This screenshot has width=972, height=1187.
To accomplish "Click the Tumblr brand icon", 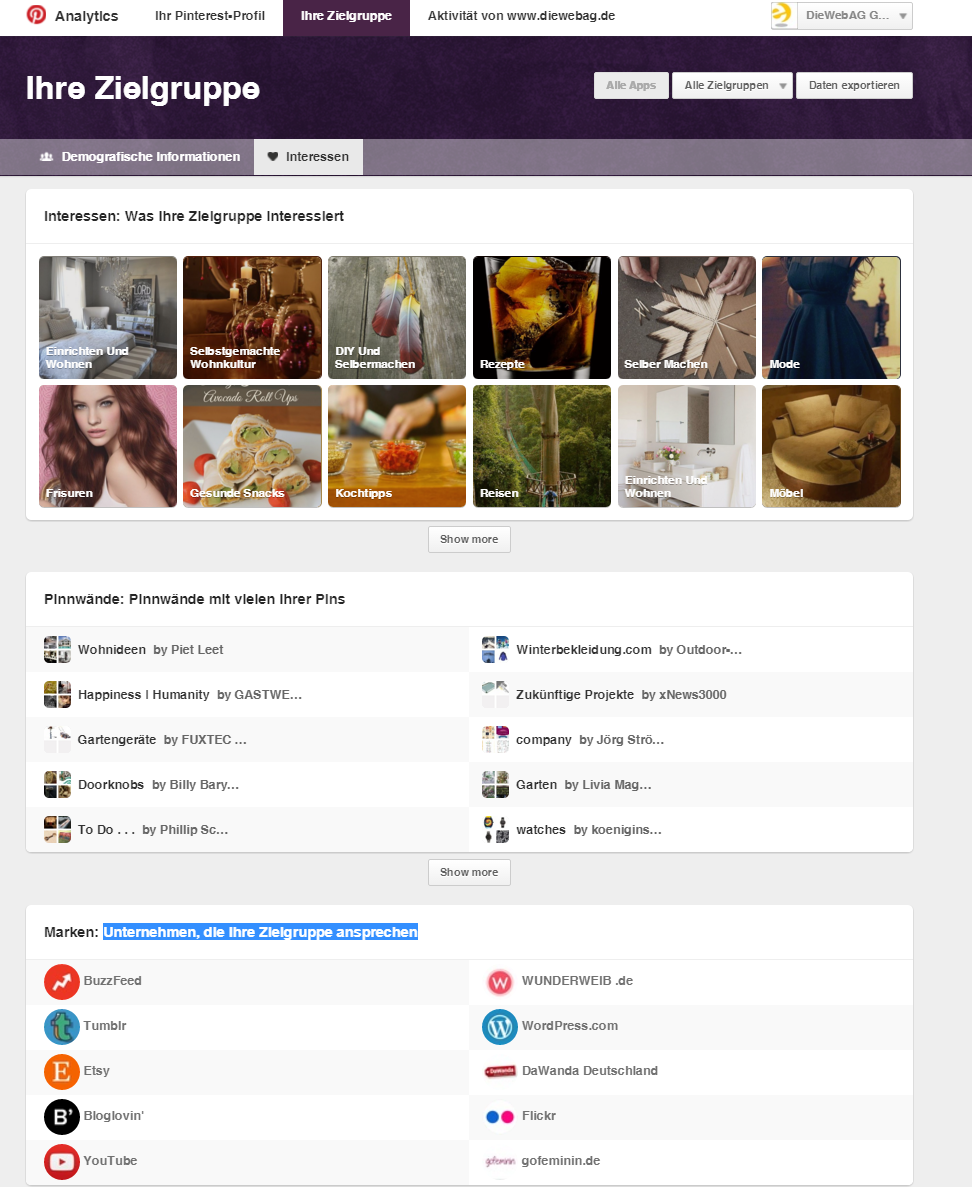I will click(61, 1027).
